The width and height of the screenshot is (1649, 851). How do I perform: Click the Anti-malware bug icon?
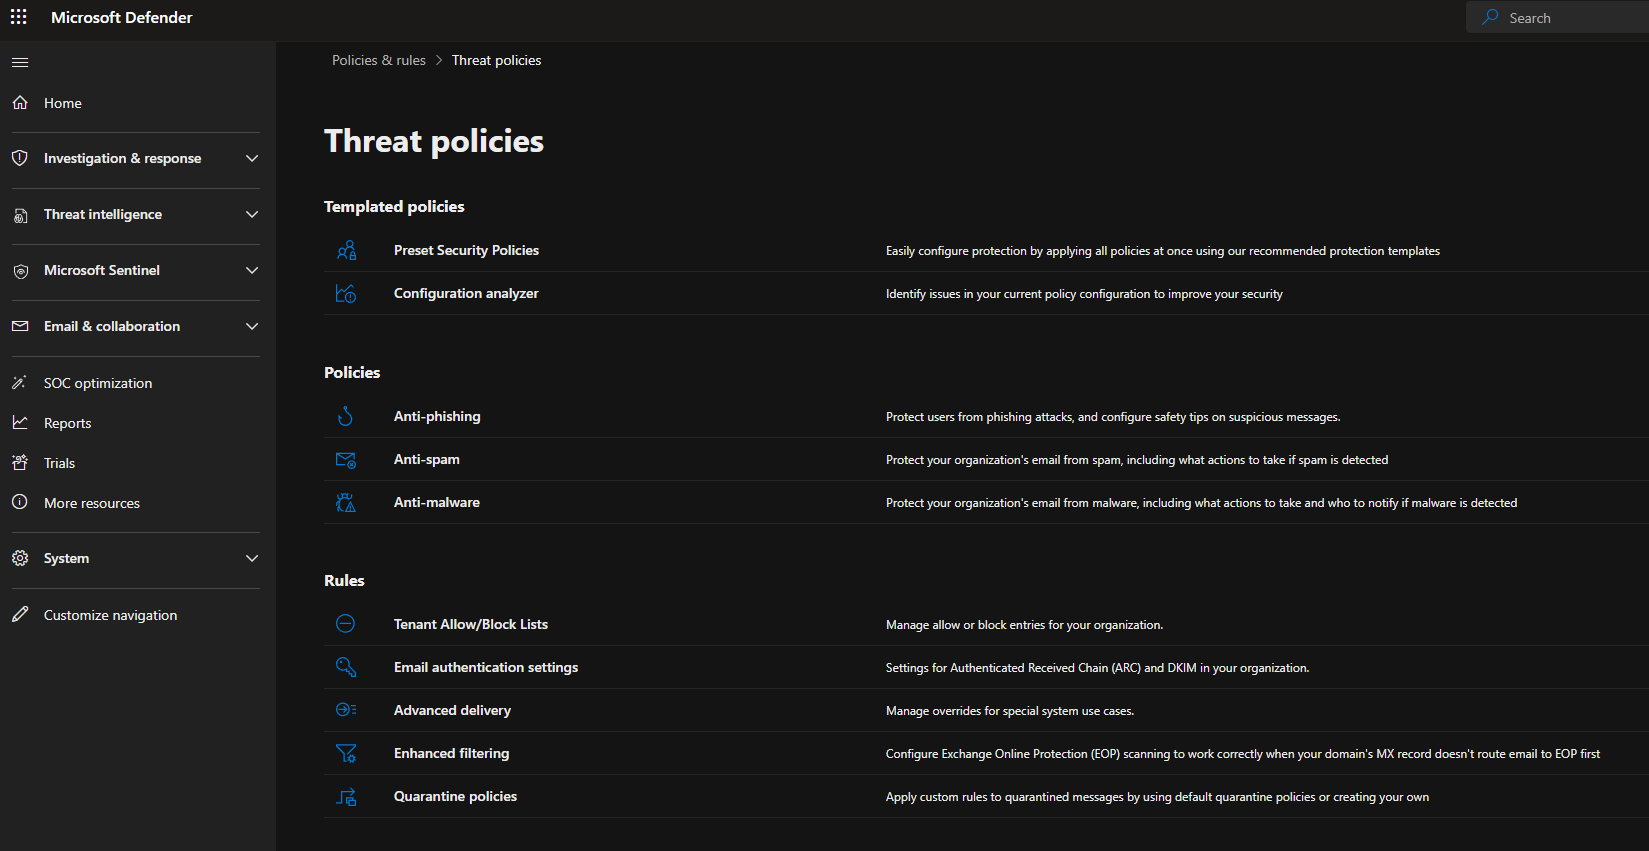(346, 502)
